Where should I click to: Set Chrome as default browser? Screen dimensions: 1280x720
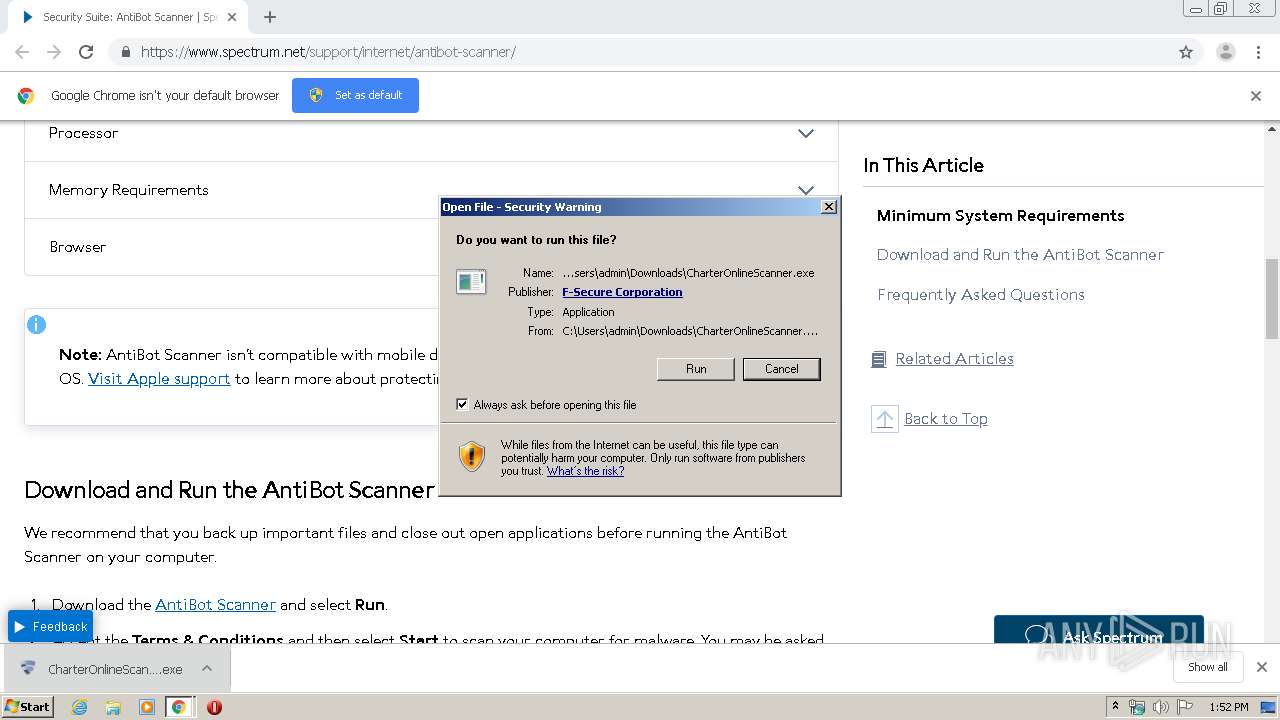coord(355,95)
